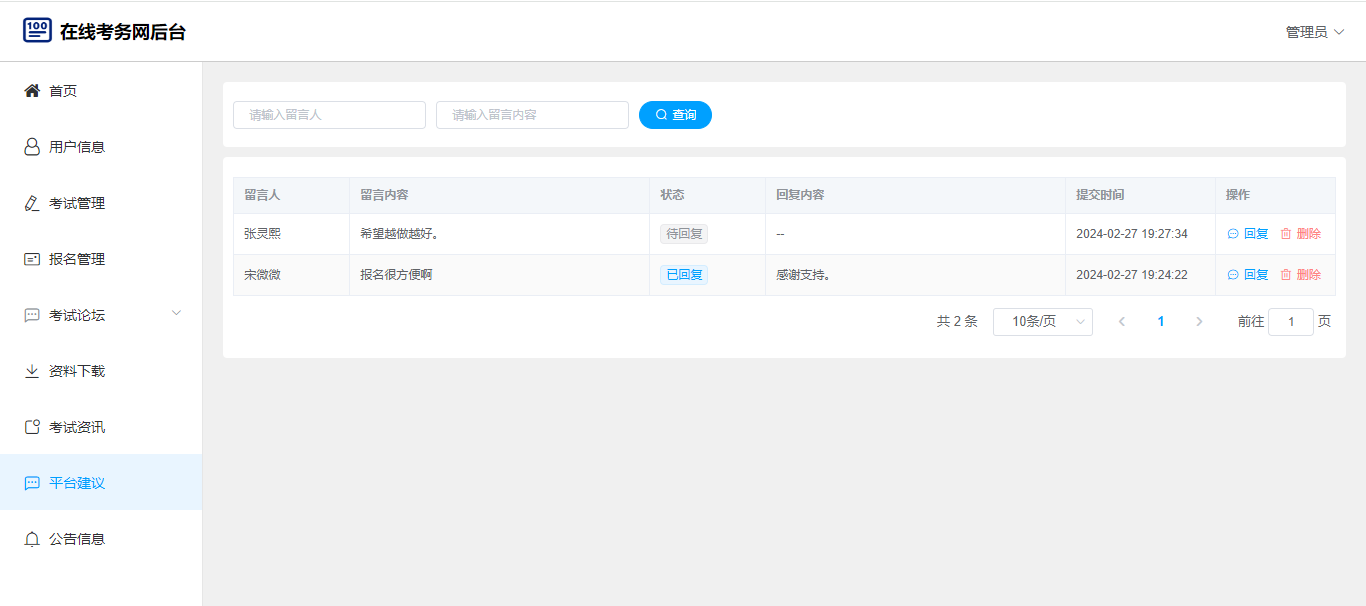Click the bell icon beside 公告信息
Screen dimensions: 1366x606
(x=32, y=539)
